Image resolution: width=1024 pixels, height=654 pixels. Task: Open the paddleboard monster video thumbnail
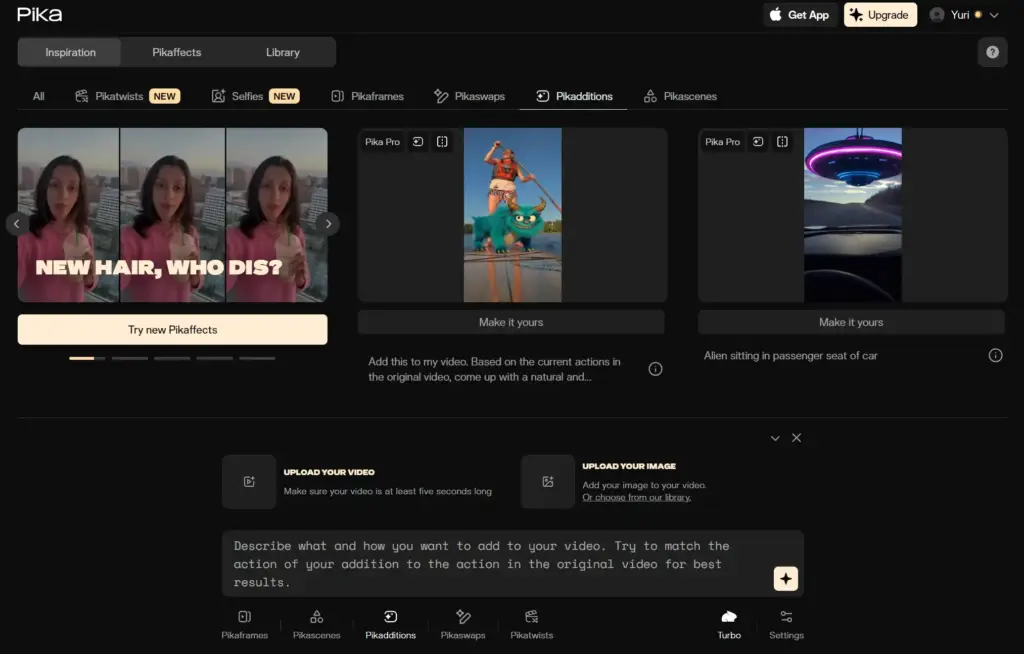coord(513,215)
